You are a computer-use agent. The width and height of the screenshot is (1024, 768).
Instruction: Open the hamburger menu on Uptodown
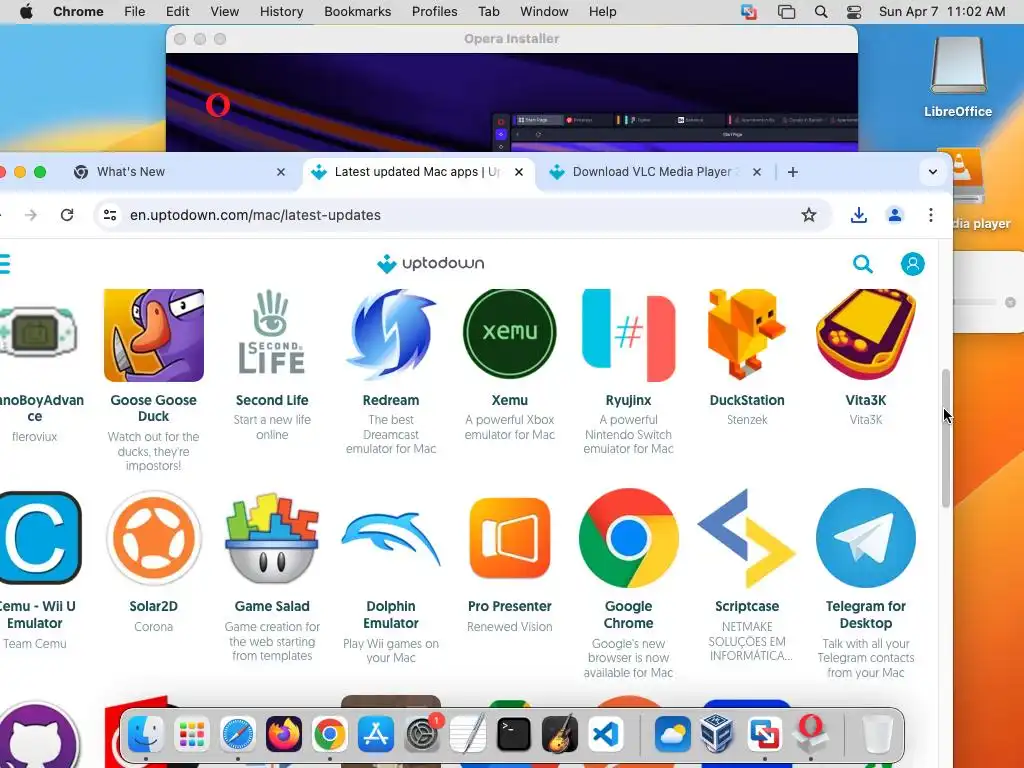click(5, 264)
